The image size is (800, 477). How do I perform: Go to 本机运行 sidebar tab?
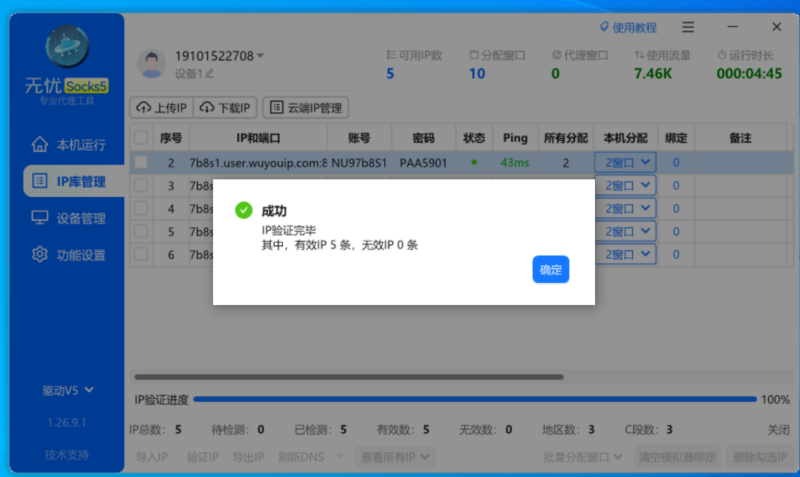point(68,145)
